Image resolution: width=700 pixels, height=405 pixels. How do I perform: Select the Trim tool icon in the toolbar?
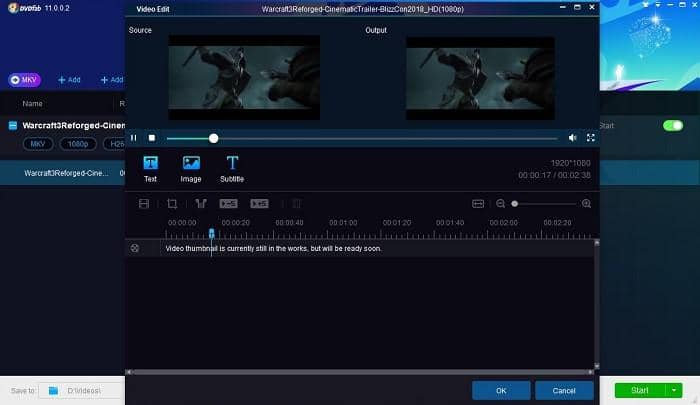click(200, 204)
